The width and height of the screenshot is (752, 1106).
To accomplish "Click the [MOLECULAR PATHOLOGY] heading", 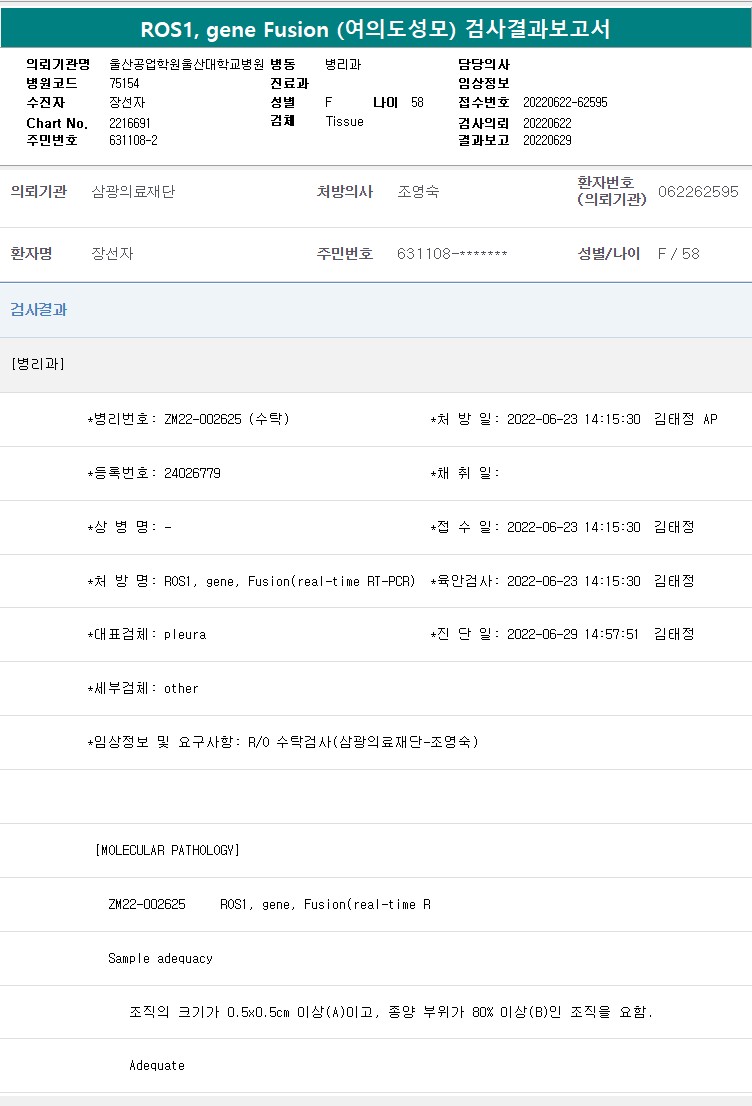I will (167, 850).
